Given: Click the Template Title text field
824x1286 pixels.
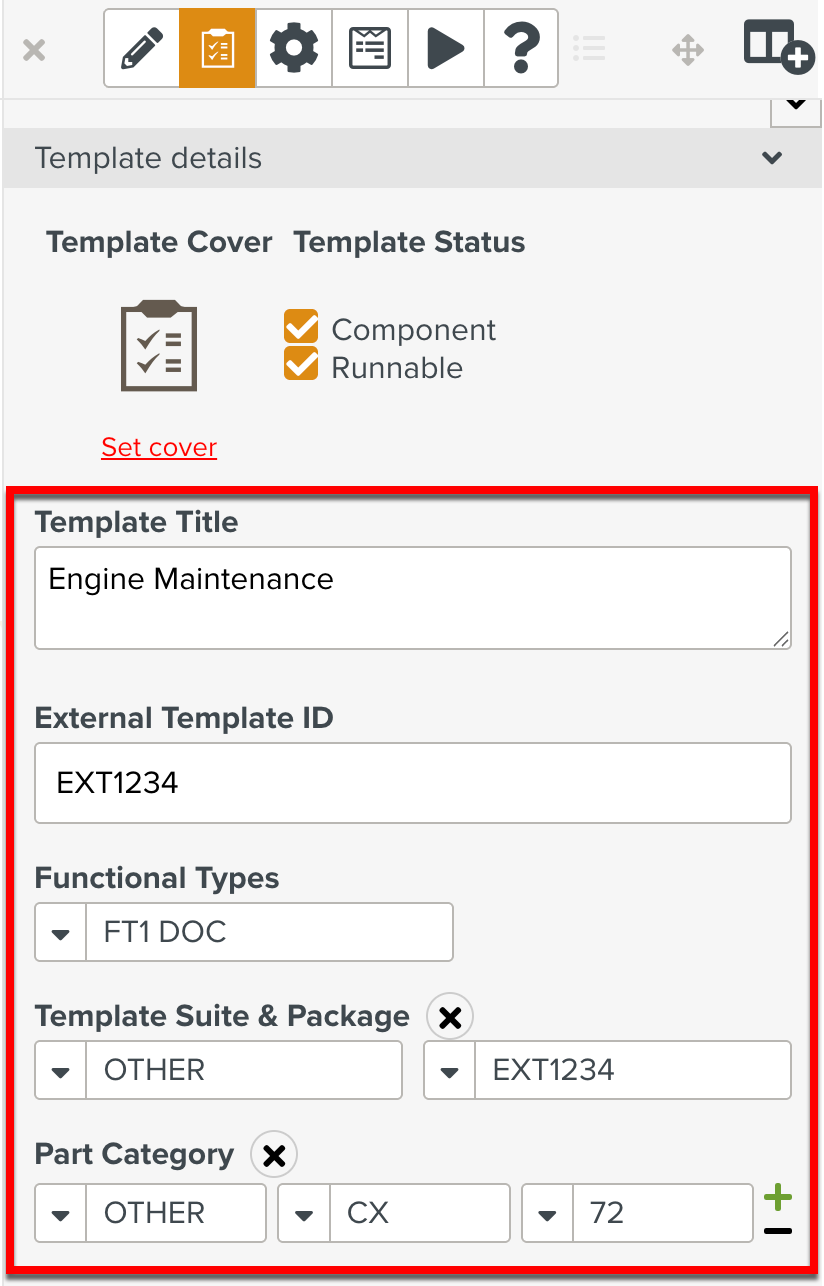Looking at the screenshot, I should (x=412, y=597).
